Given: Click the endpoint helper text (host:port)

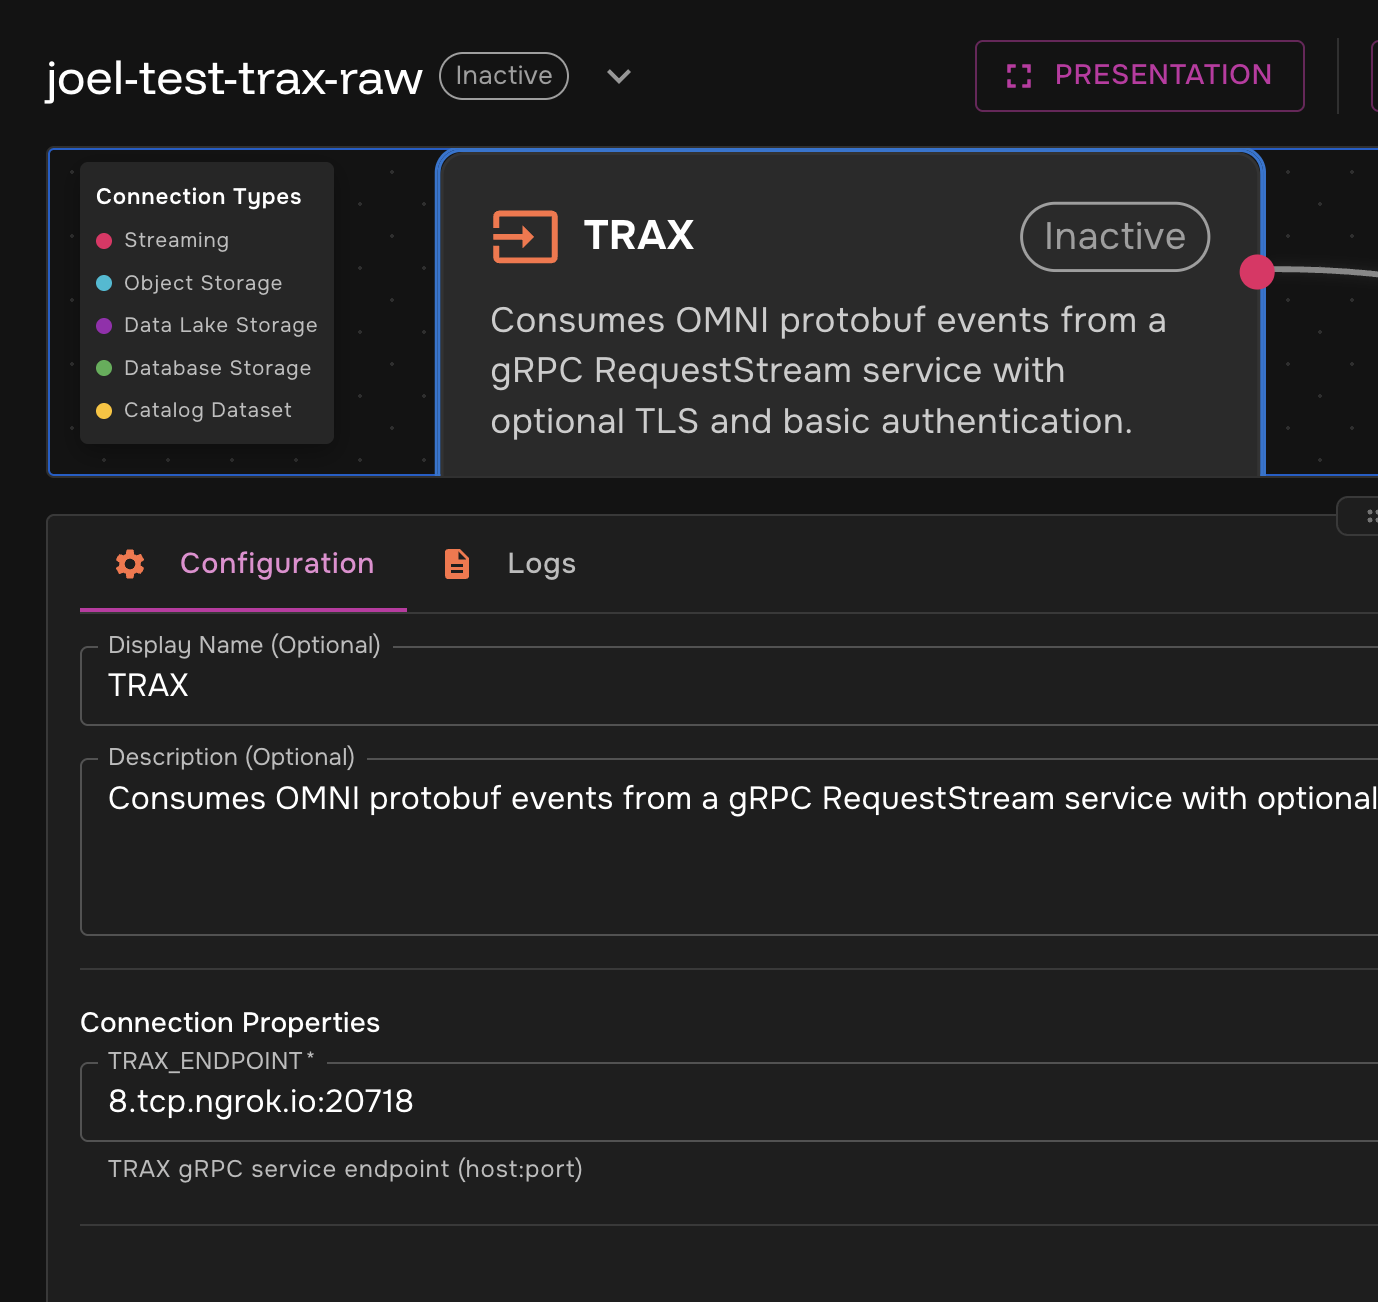Looking at the screenshot, I should pyautogui.click(x=345, y=1169).
